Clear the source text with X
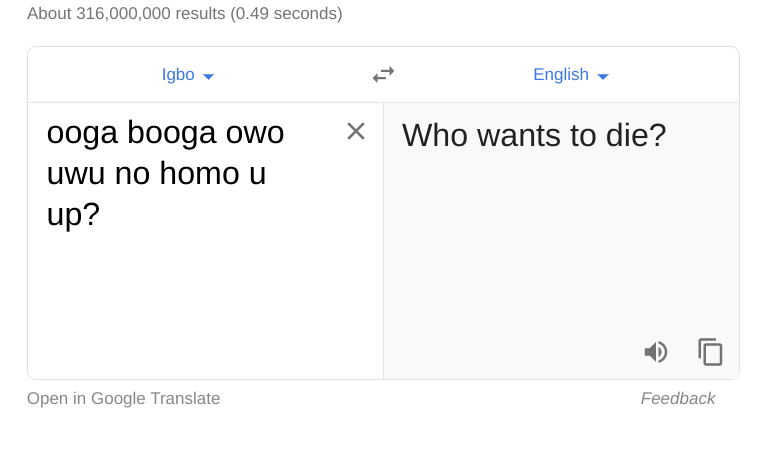Image resolution: width=775 pixels, height=453 pixels. 356,131
